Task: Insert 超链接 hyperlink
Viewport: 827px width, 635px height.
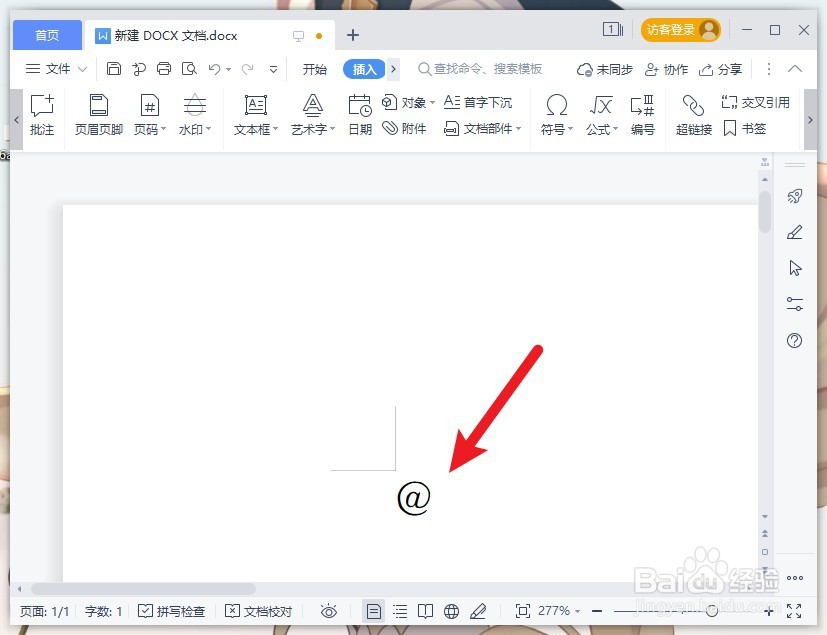Action: [694, 115]
